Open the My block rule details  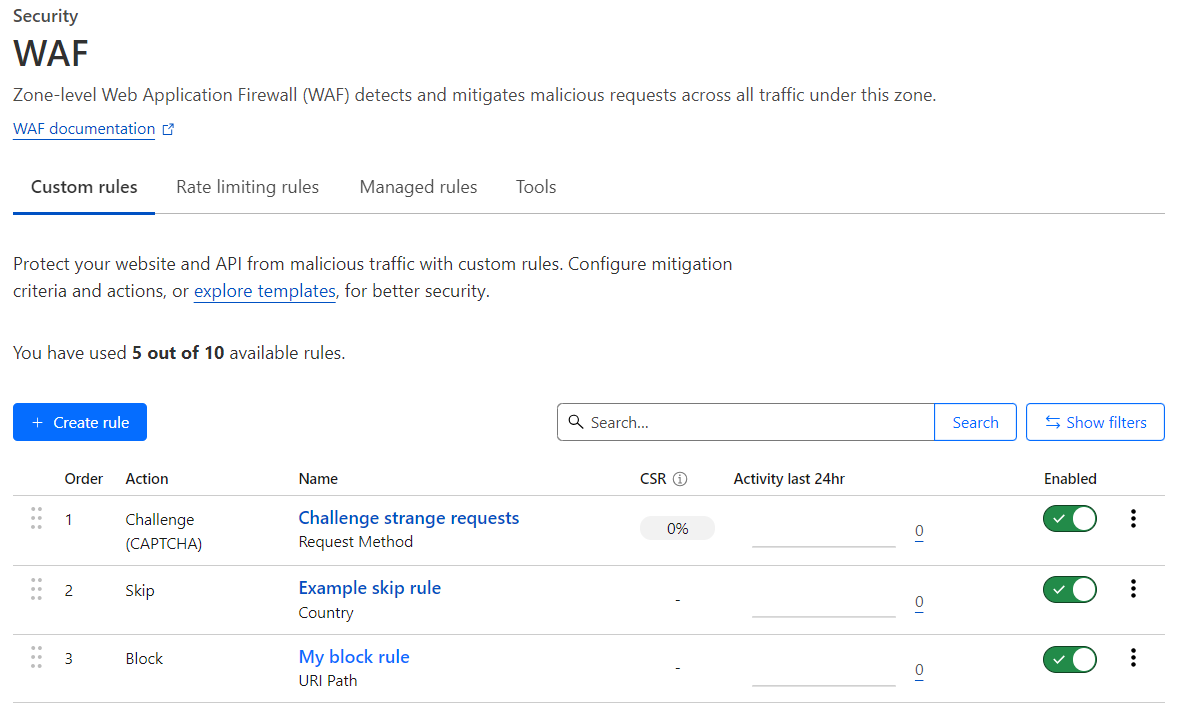[x=354, y=656]
